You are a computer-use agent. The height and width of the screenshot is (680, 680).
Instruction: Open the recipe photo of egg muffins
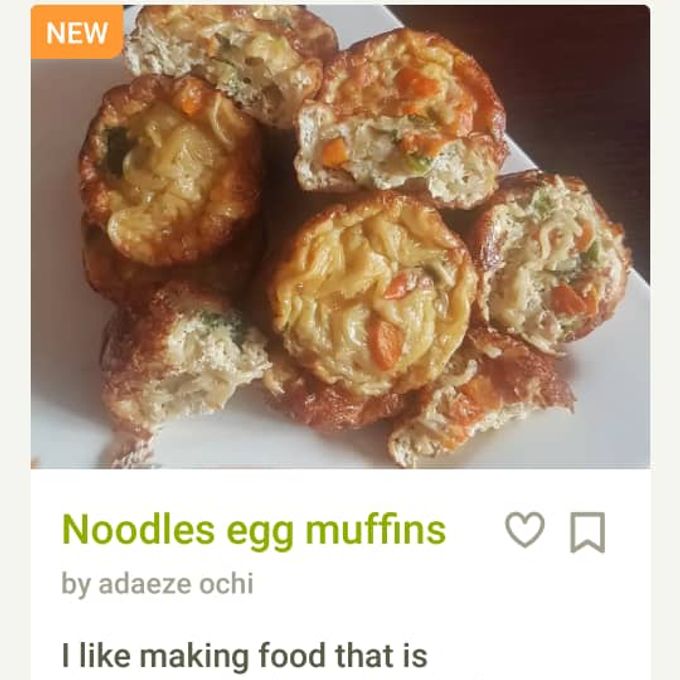point(340,237)
